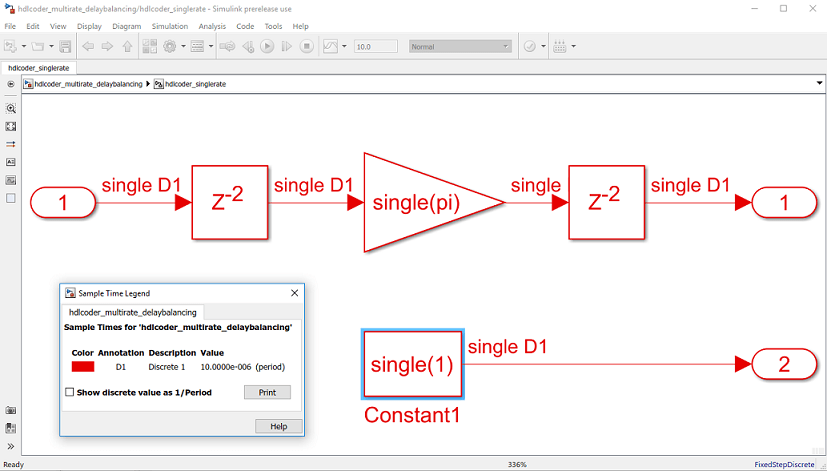827x471 pixels.
Task: Click the Step Back button
Action: pyautogui.click(x=248, y=47)
